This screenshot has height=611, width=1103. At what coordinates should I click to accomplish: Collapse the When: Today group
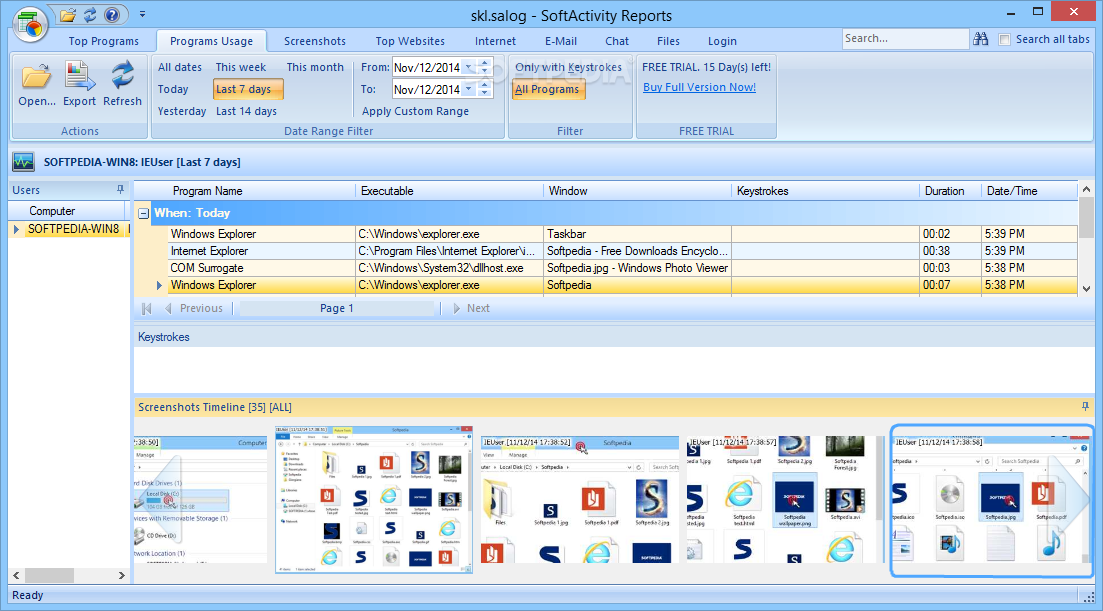144,213
